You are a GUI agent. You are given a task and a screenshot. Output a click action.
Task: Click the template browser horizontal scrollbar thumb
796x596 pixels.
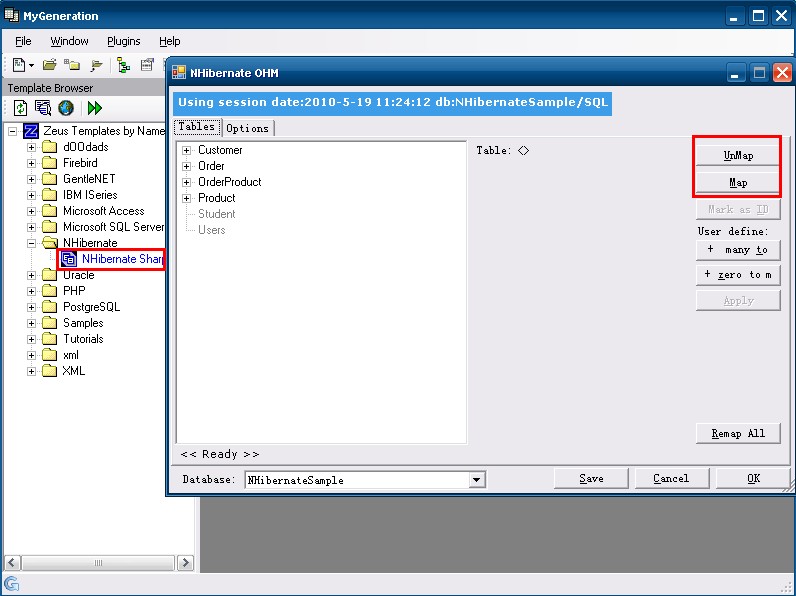(x=98, y=562)
